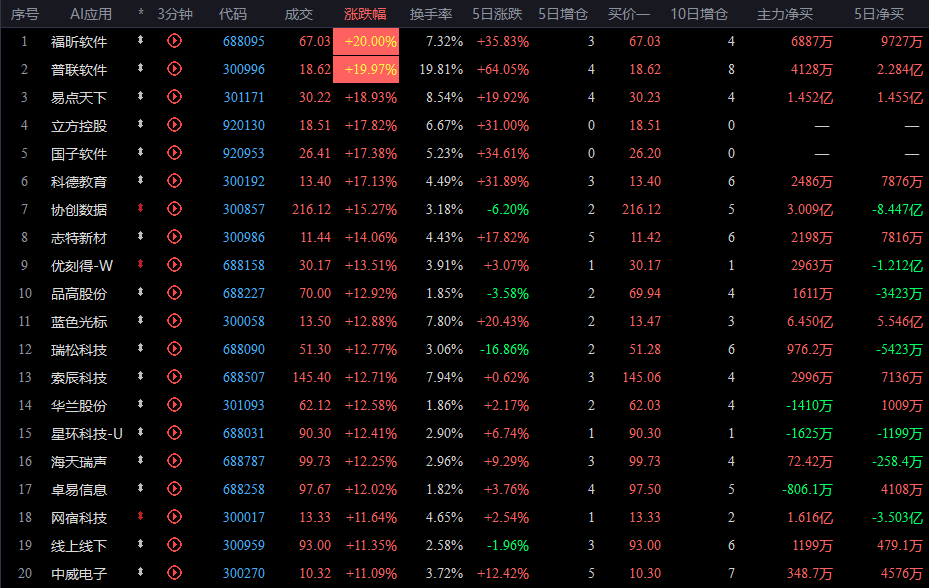Toggle the red marker next to 网宿科技
929x588 pixels.
coord(140,516)
